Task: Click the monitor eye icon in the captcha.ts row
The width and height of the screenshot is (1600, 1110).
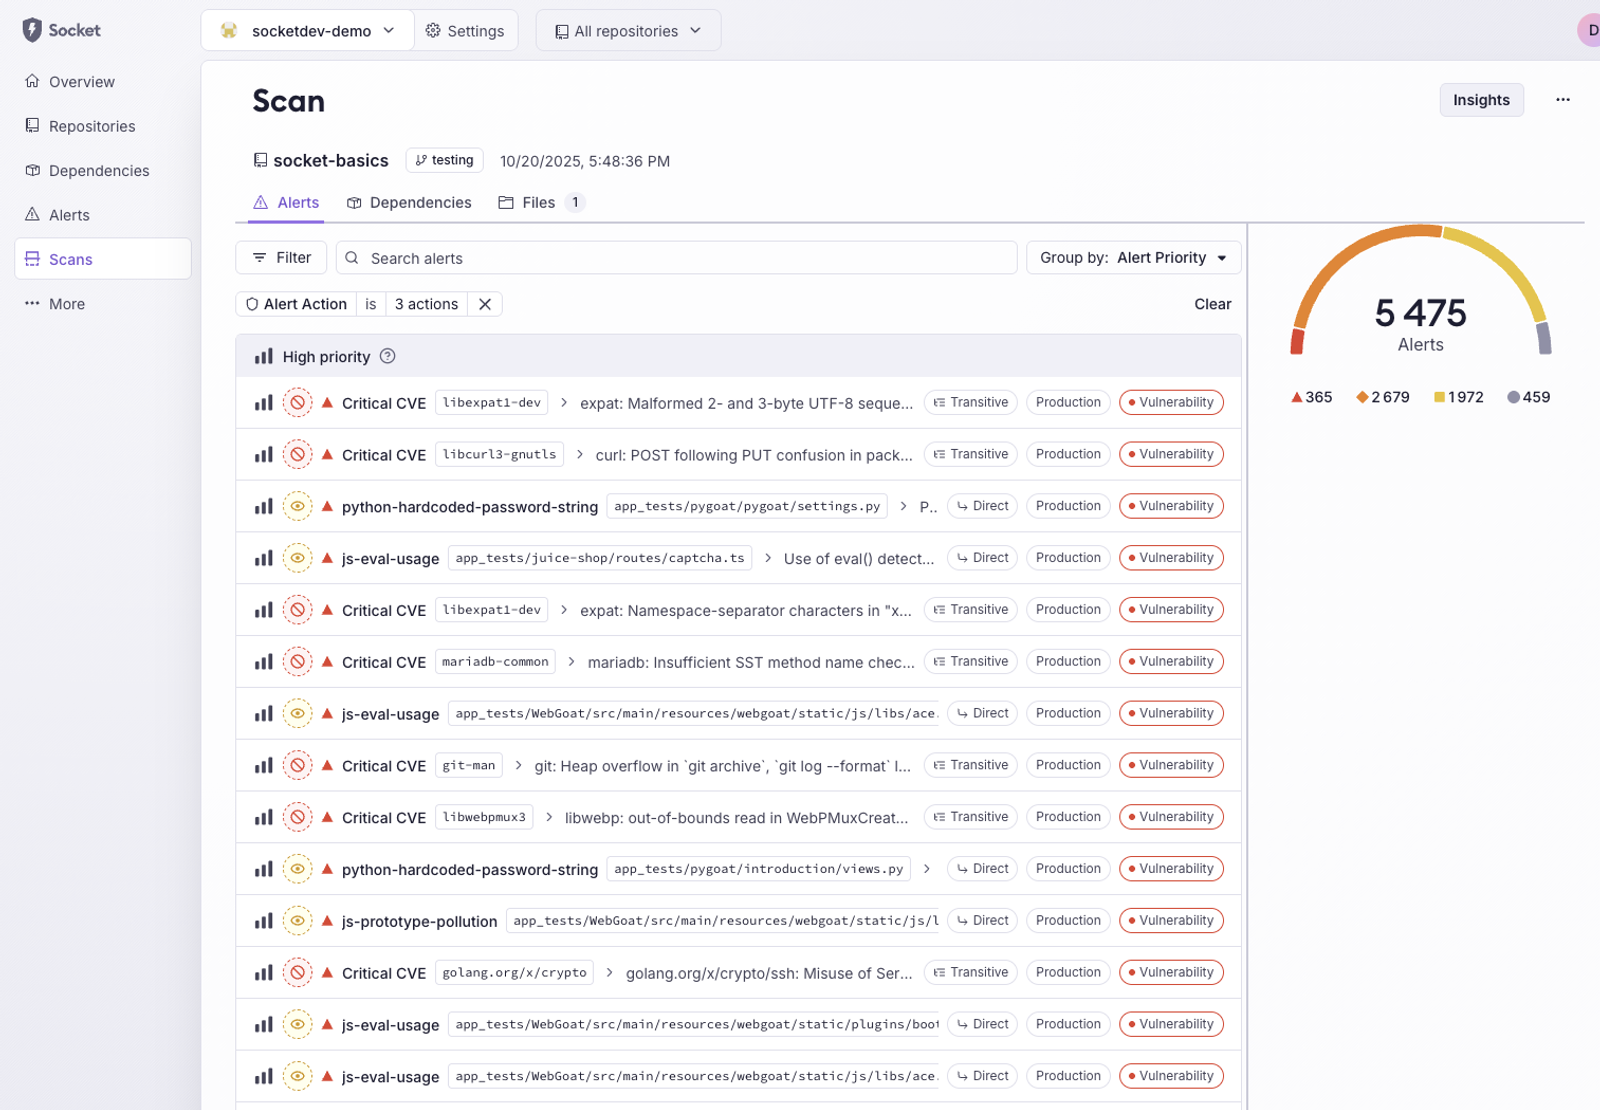Action: (297, 558)
